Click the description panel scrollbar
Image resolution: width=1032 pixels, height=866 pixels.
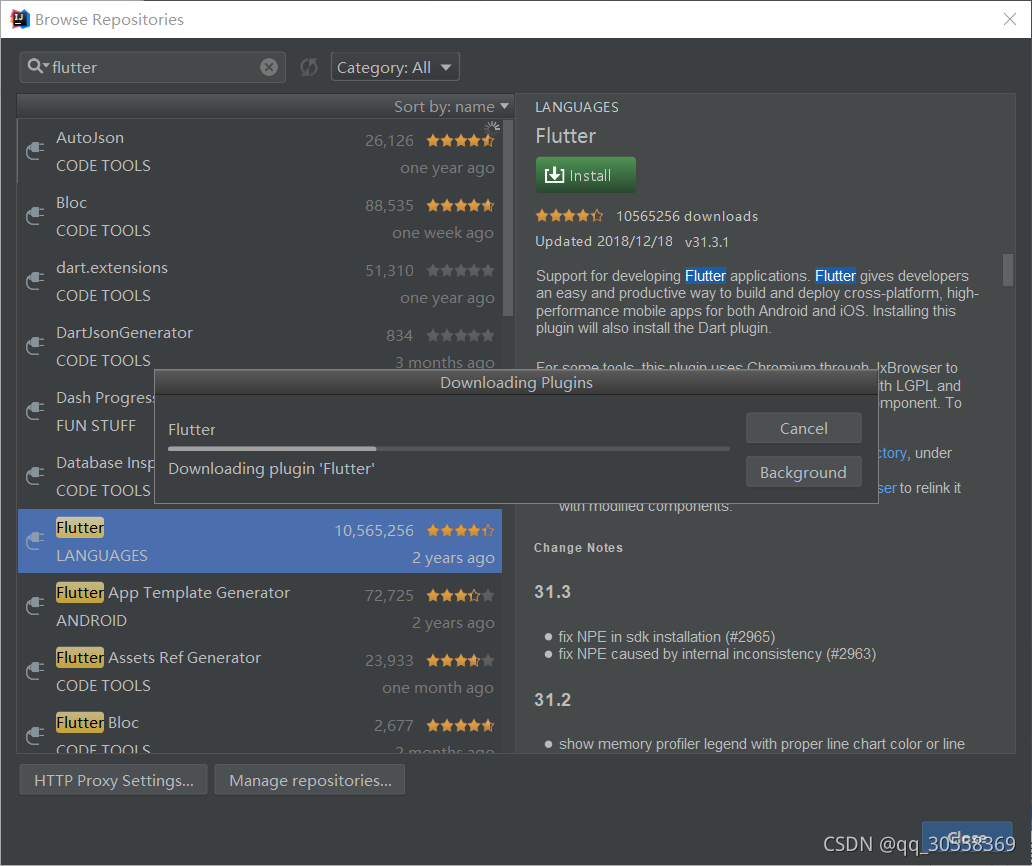tap(1008, 270)
